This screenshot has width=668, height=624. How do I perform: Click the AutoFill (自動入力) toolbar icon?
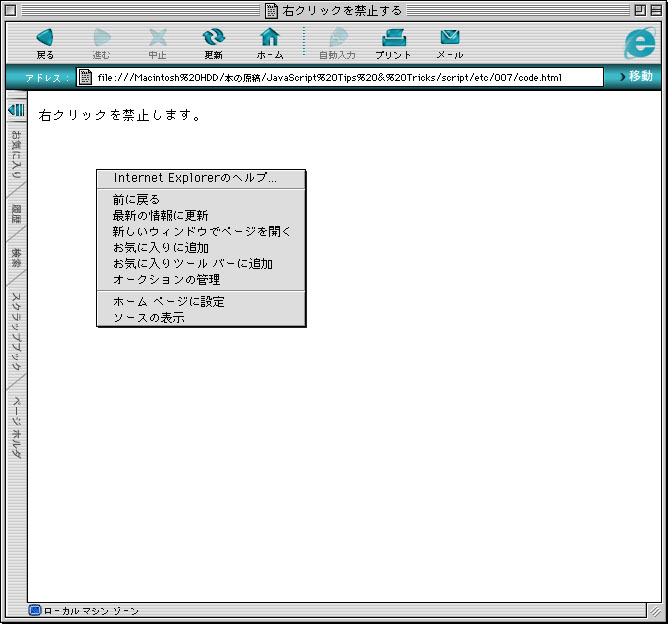pos(337,40)
